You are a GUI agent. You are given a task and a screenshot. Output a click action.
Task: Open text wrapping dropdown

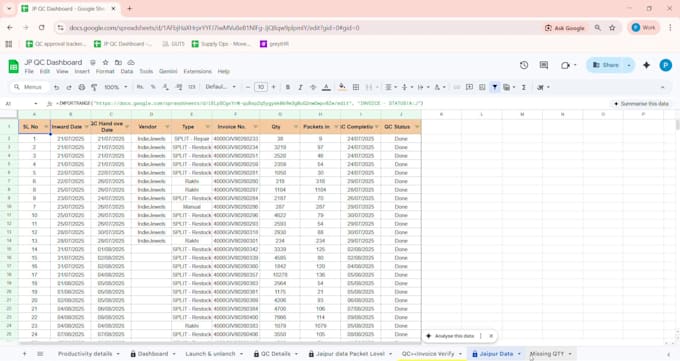(x=422, y=87)
